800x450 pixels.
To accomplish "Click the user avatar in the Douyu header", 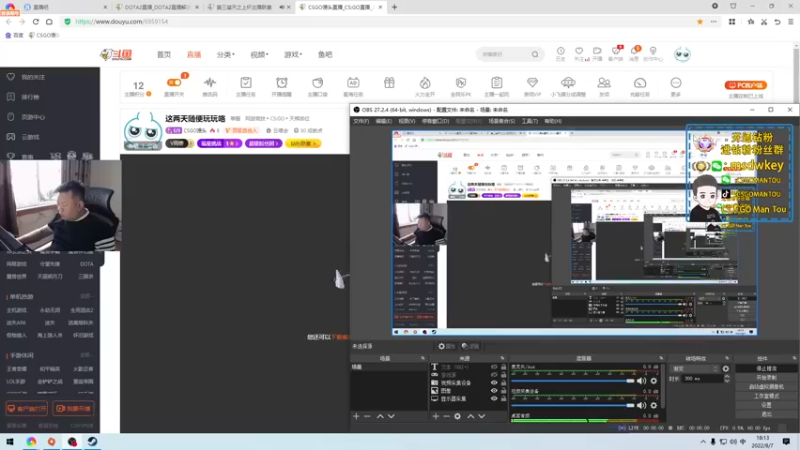I will 682,54.
